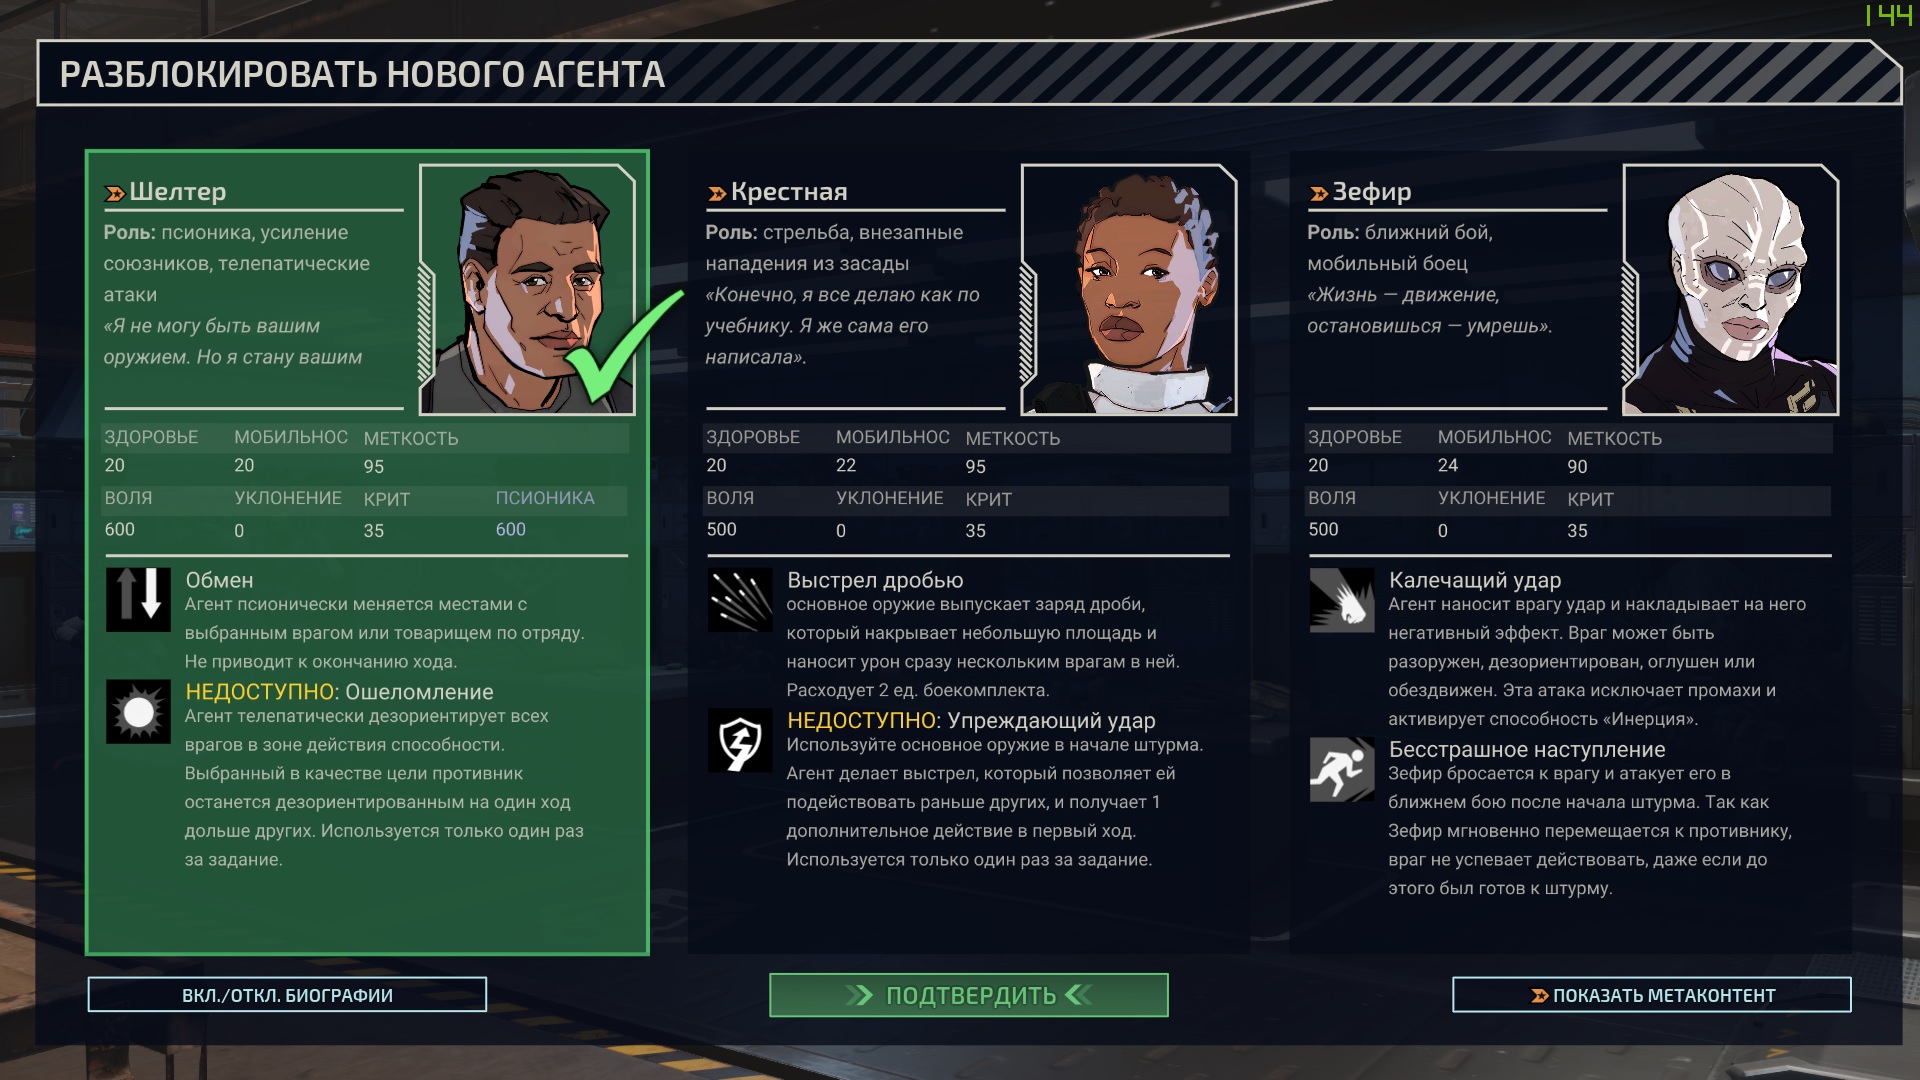This screenshot has height=1080, width=1920.
Task: Select the Шелтер name heading
Action: click(x=177, y=191)
